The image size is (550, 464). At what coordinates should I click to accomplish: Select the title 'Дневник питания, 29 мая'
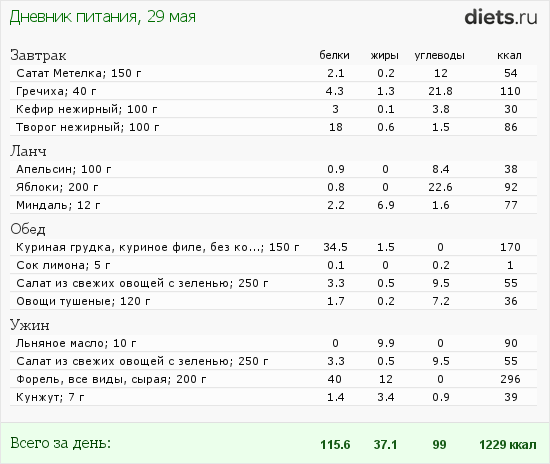click(x=102, y=16)
